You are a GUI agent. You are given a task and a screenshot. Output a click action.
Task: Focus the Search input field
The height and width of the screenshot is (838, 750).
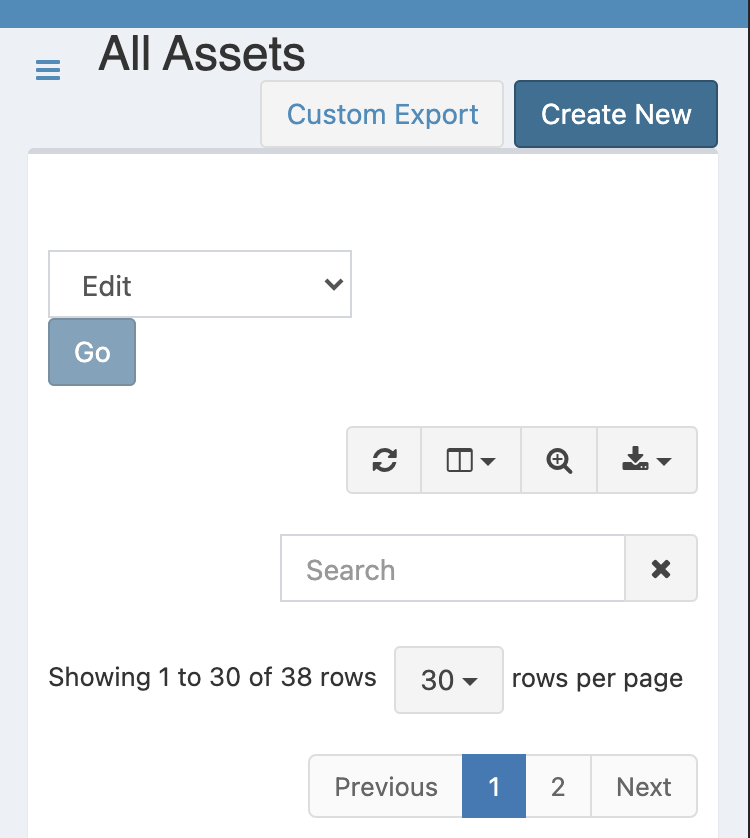[453, 568]
